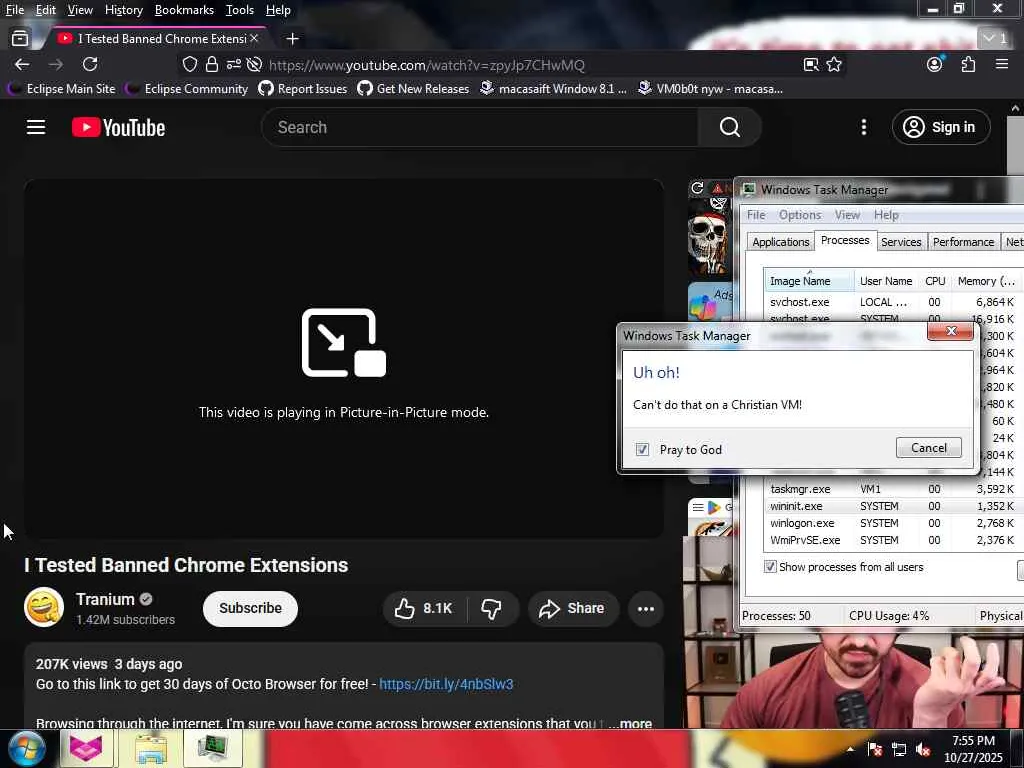
Task: Open the File menu in the browser
Action: pos(15,10)
